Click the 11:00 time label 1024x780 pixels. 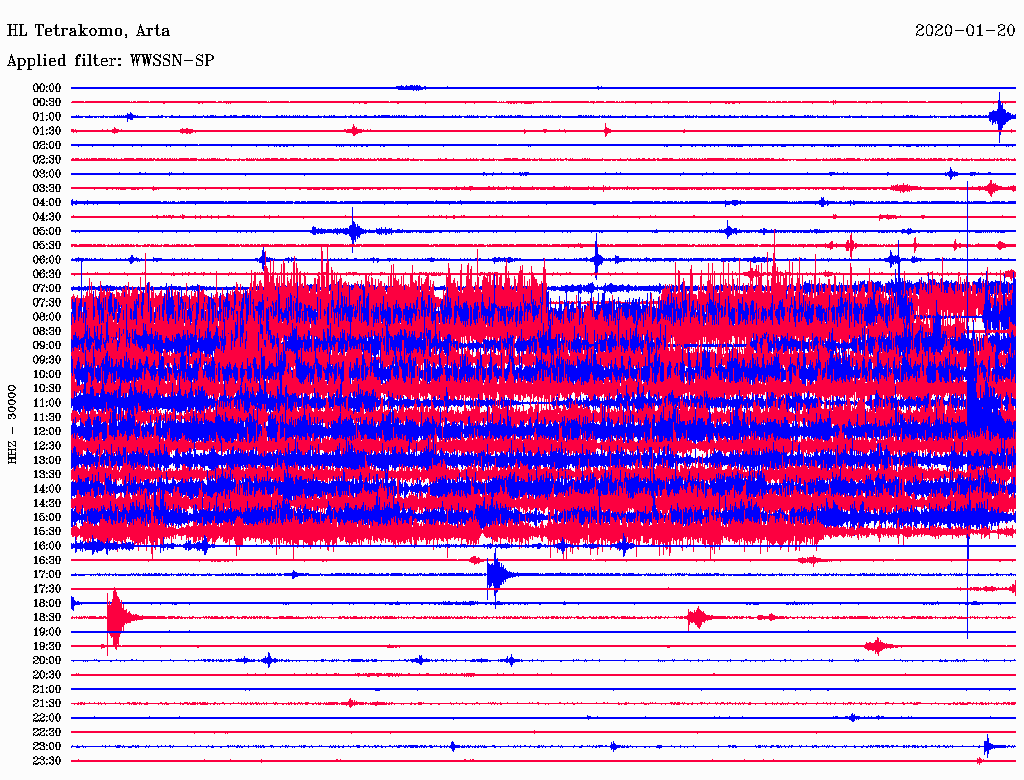[x=47, y=403]
